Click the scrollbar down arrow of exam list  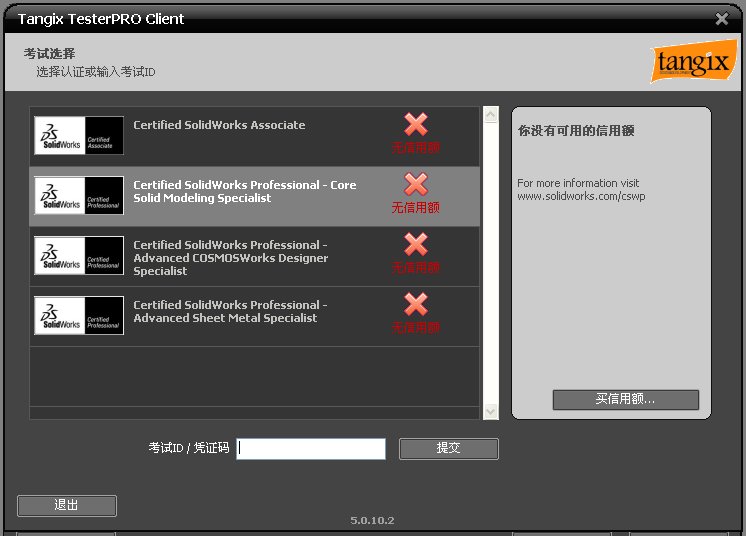(x=491, y=411)
